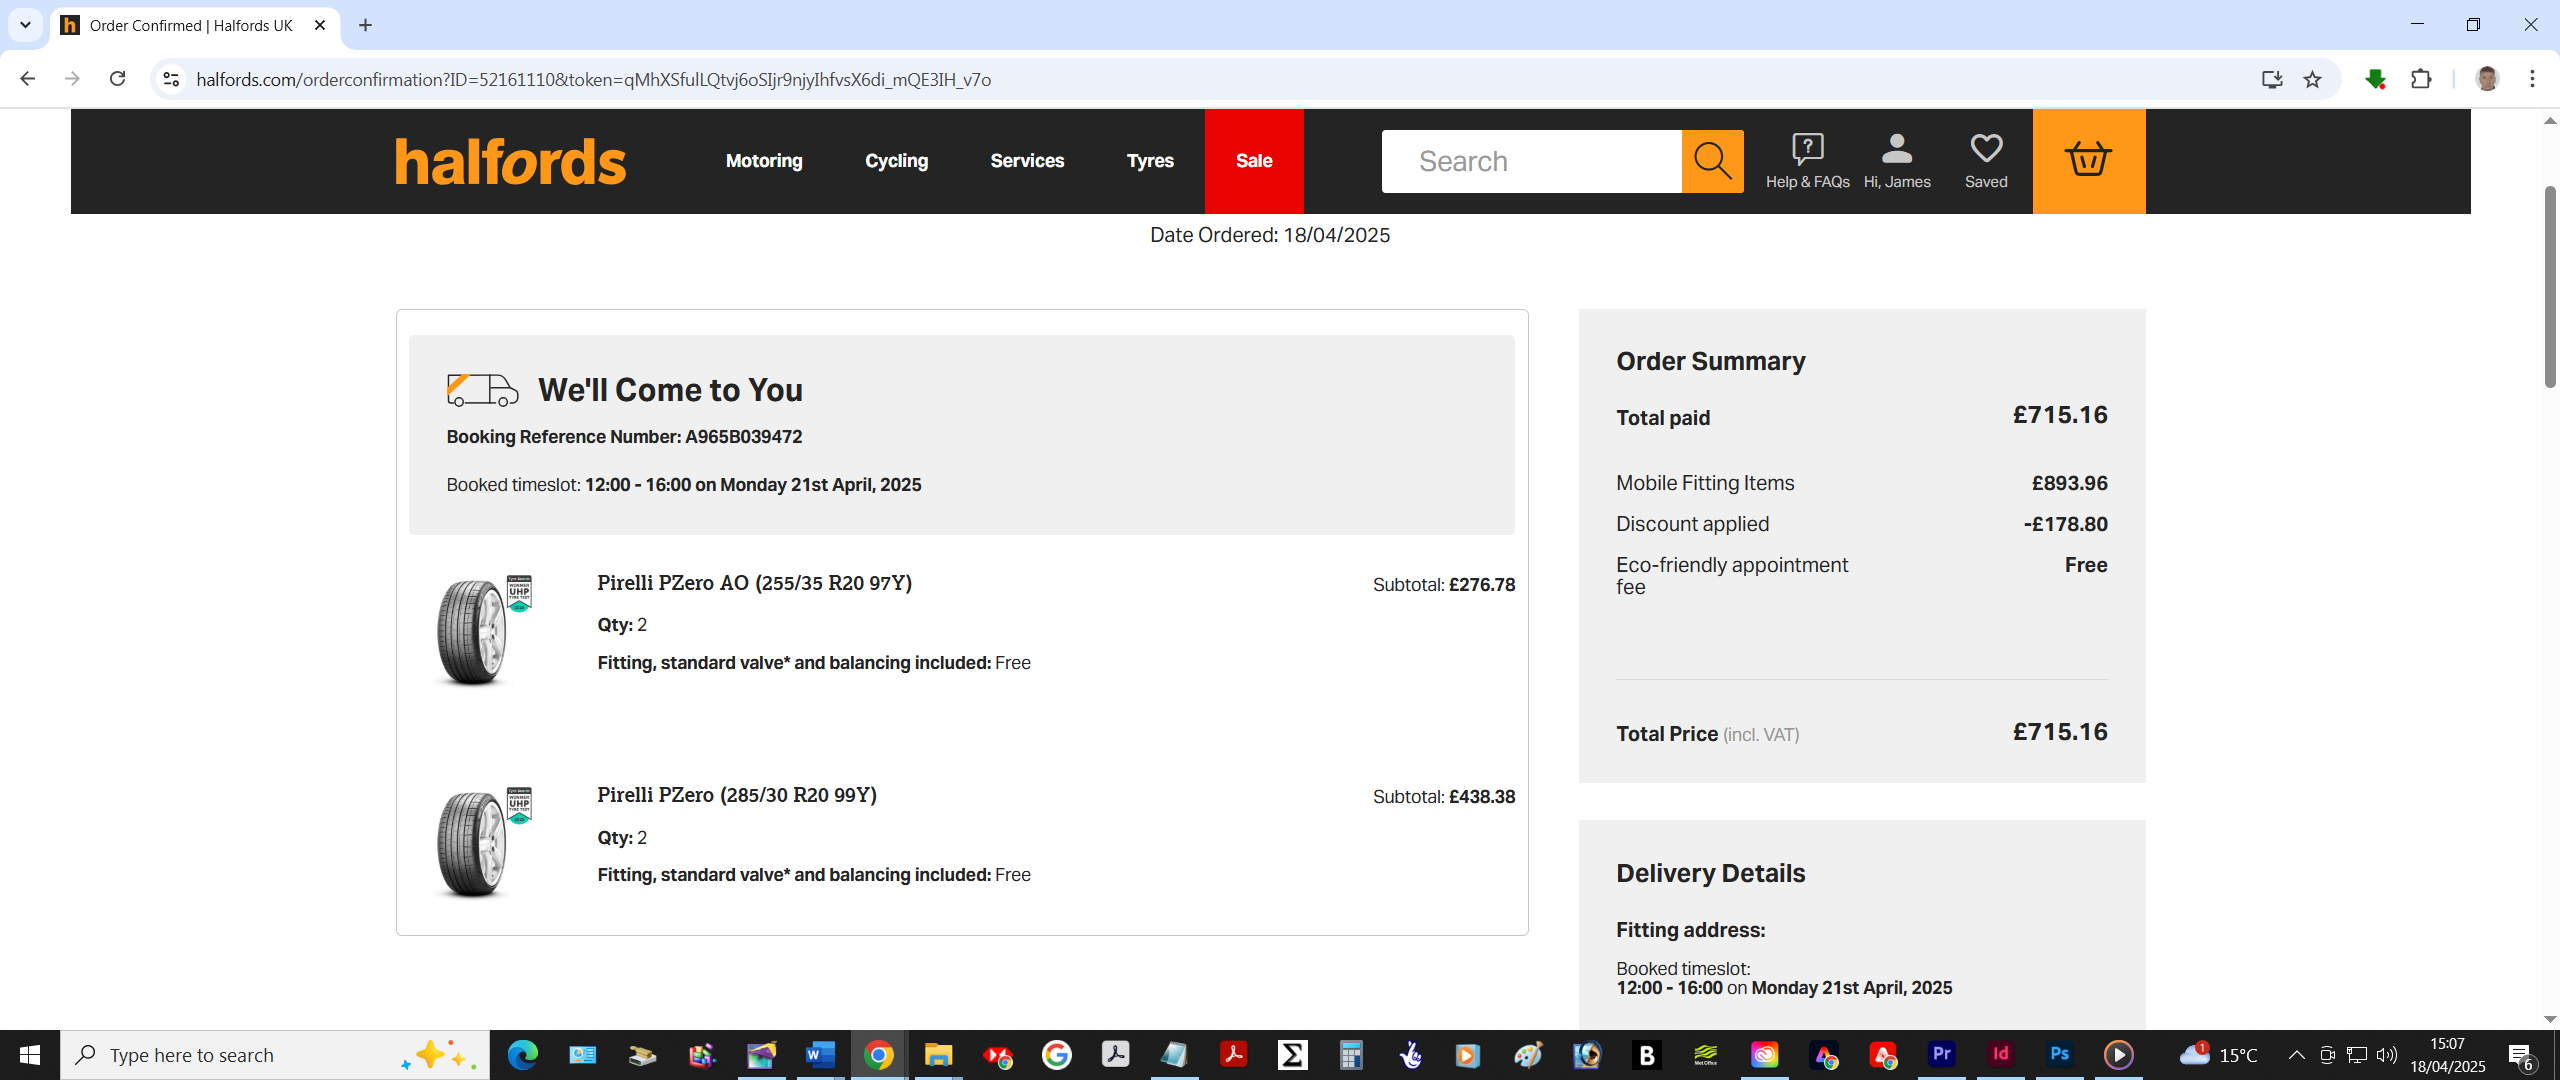Open the volume control in system tray

[2387, 1055]
